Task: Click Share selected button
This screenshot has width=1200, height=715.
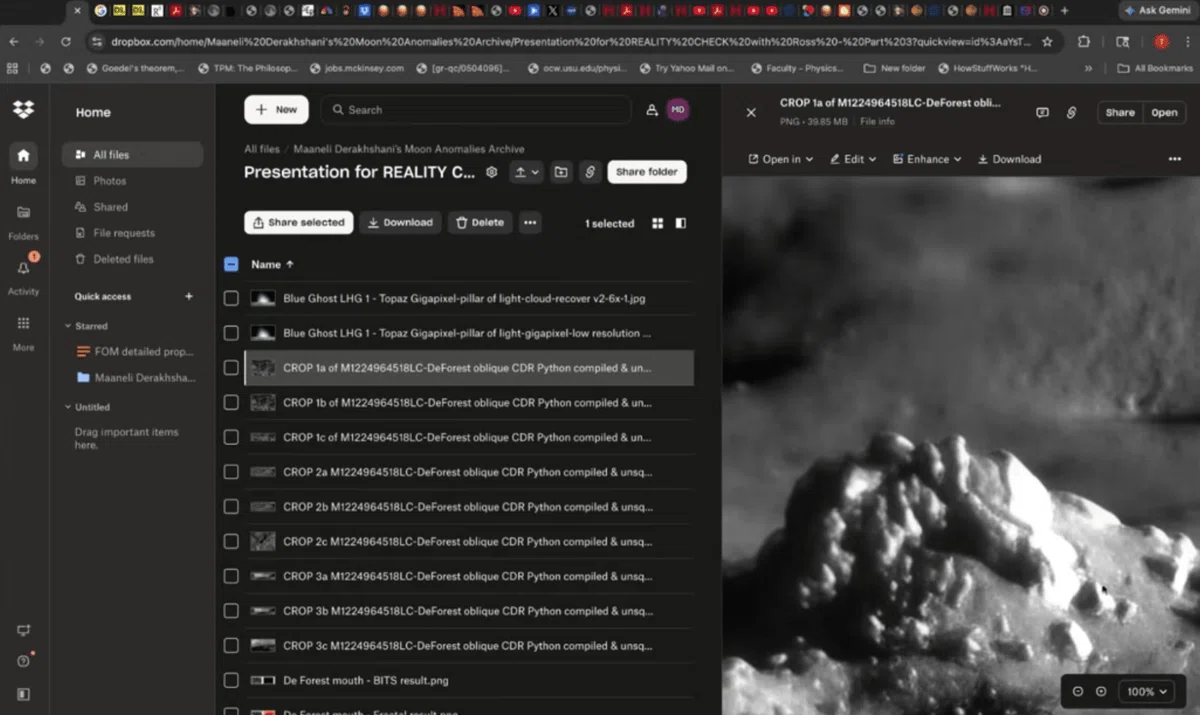Action: point(298,222)
